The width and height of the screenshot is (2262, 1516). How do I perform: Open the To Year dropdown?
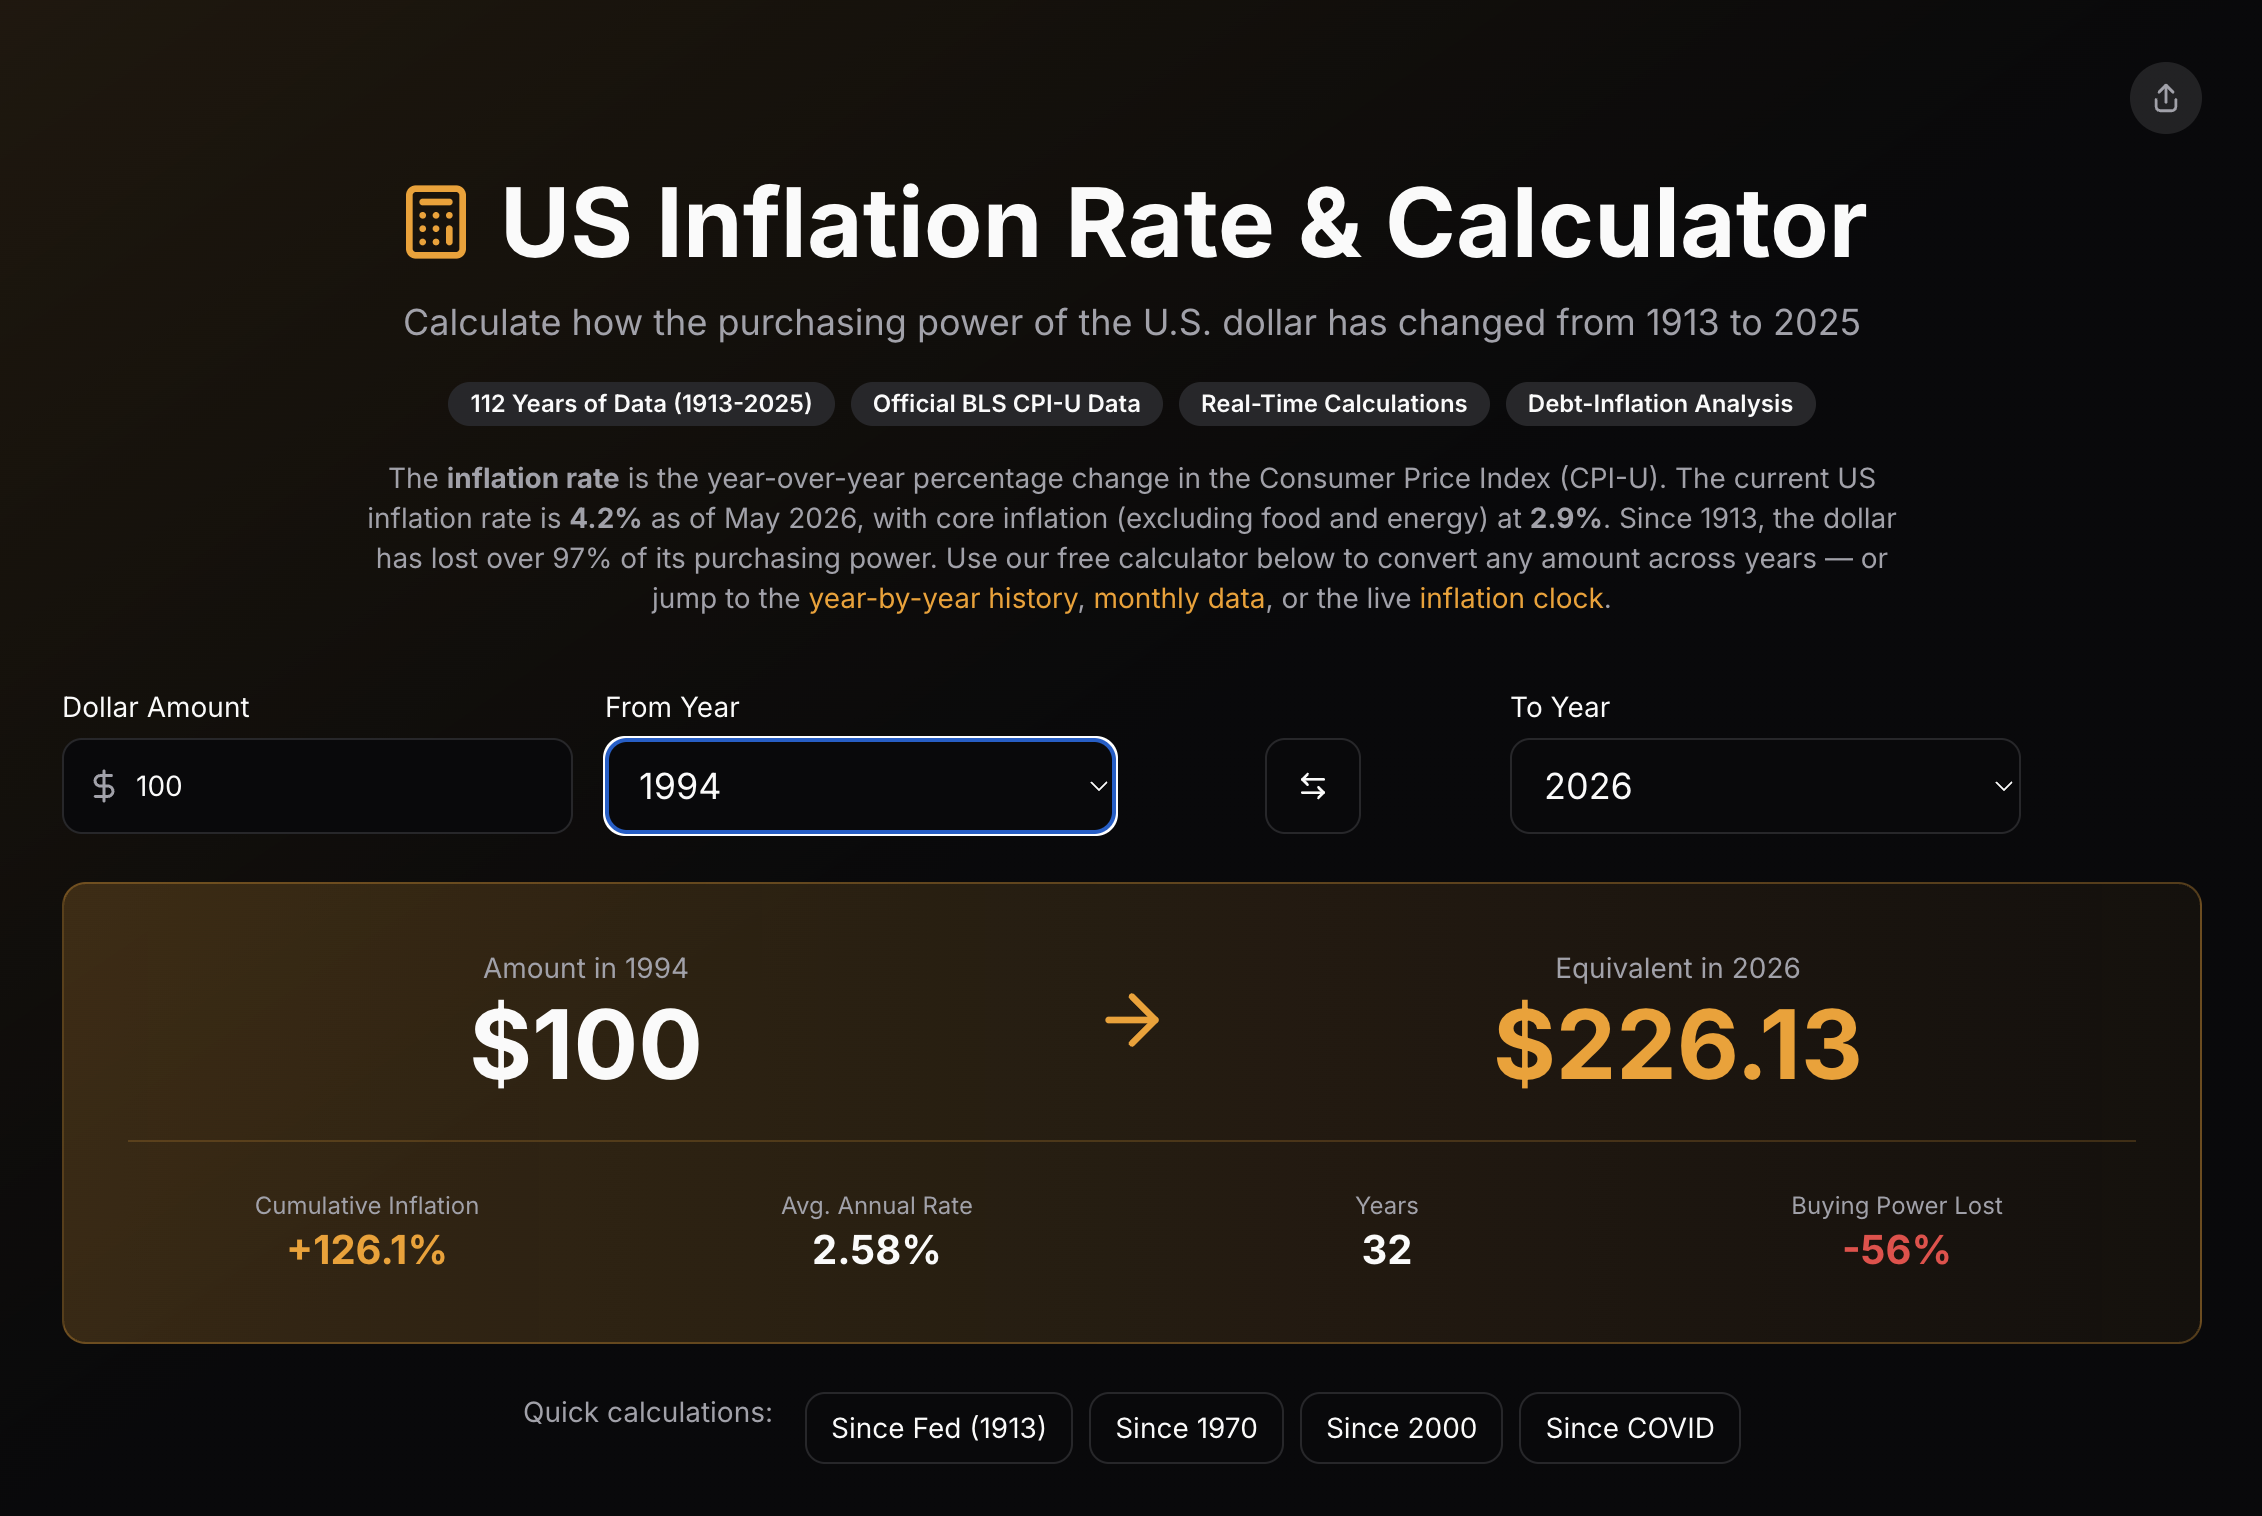[1765, 786]
